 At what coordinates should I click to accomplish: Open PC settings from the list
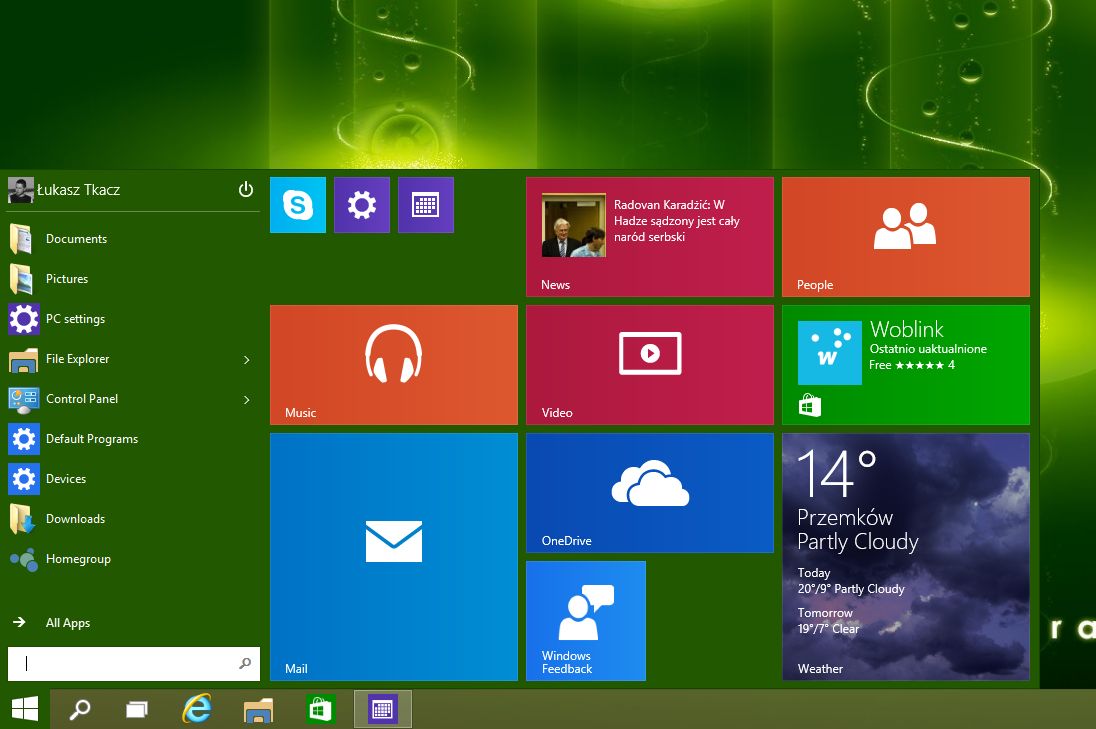point(133,319)
